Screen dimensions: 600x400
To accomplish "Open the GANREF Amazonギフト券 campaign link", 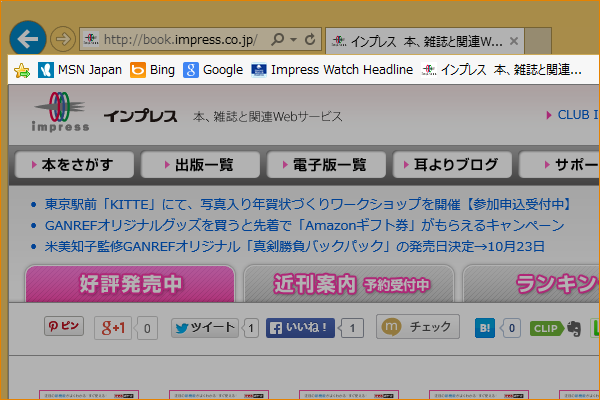I will (305, 225).
